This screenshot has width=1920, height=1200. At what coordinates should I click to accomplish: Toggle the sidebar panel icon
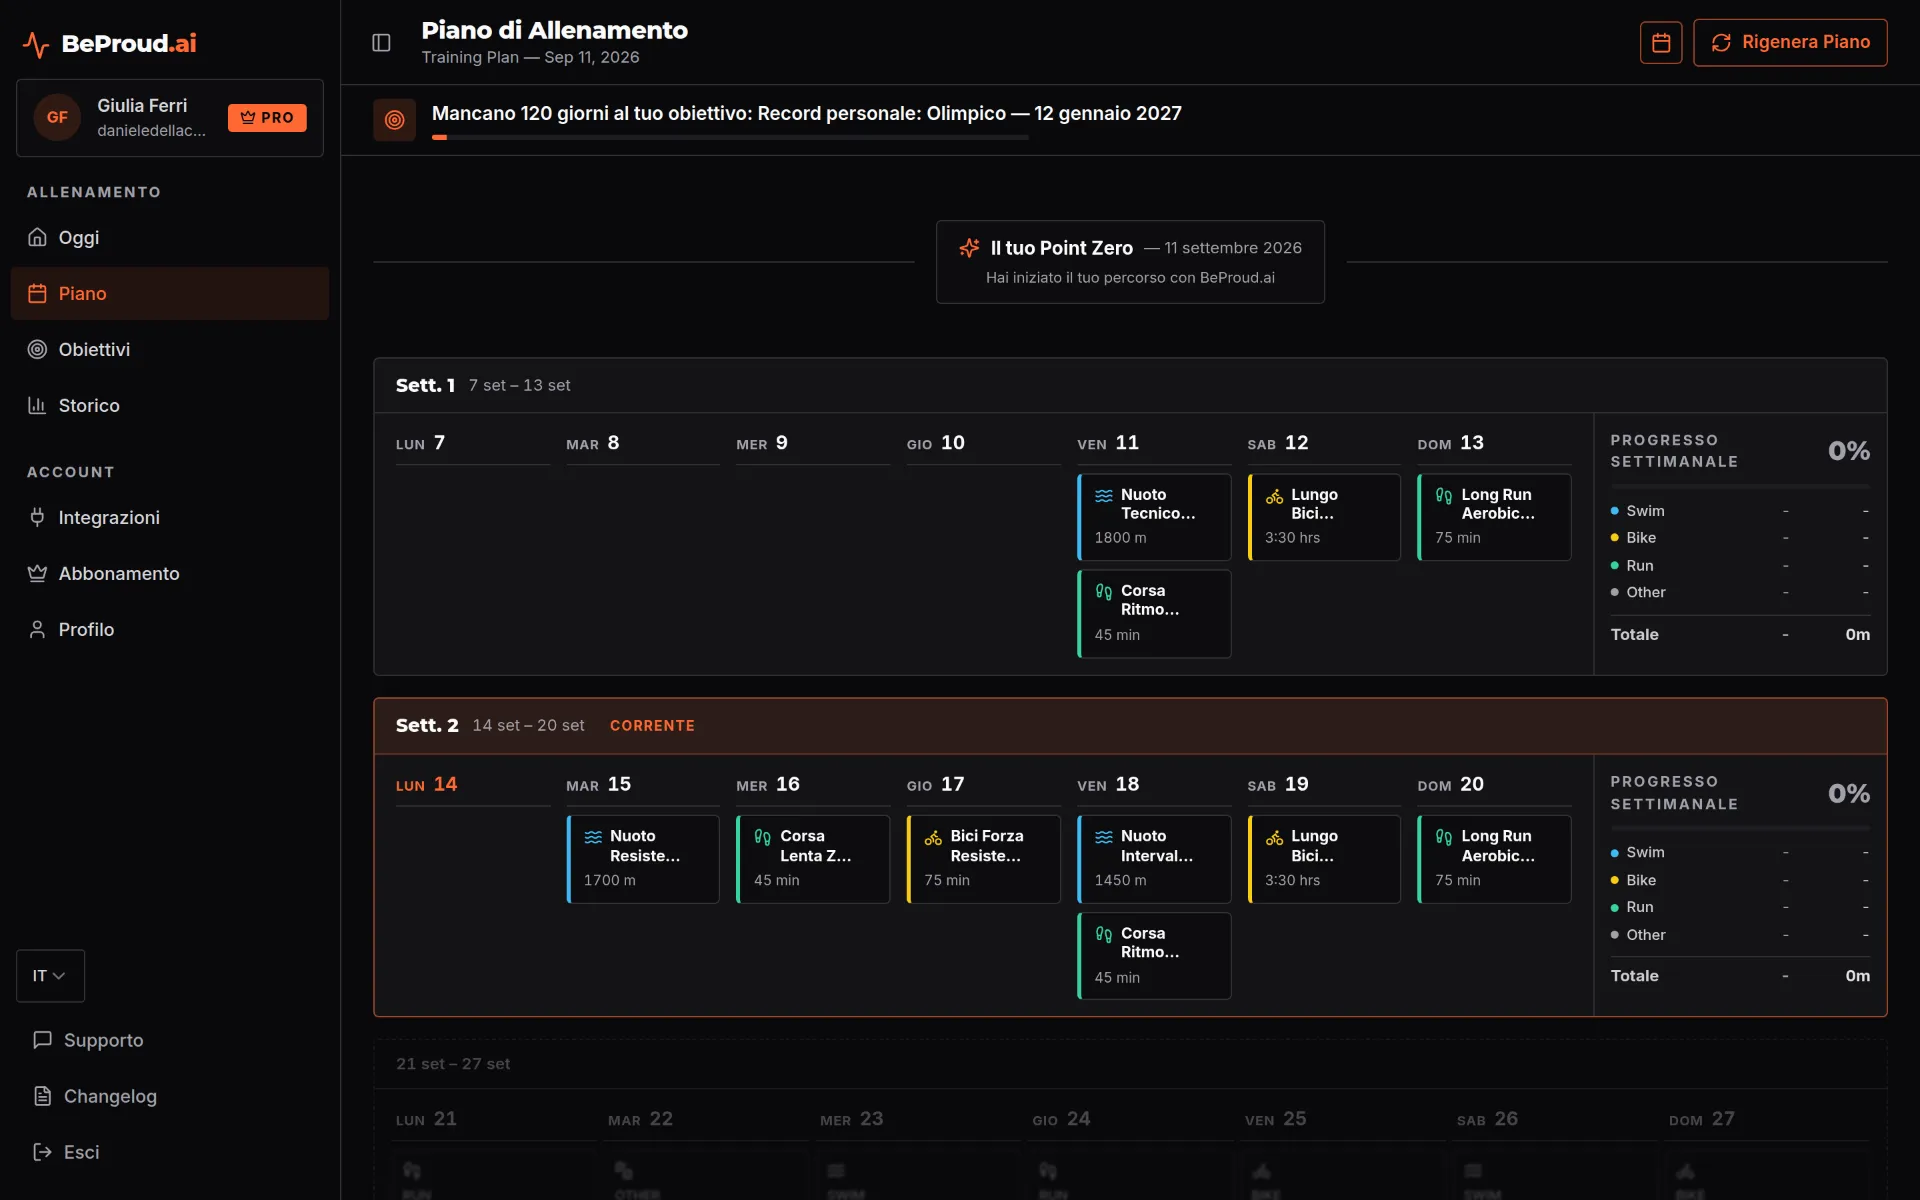[381, 42]
